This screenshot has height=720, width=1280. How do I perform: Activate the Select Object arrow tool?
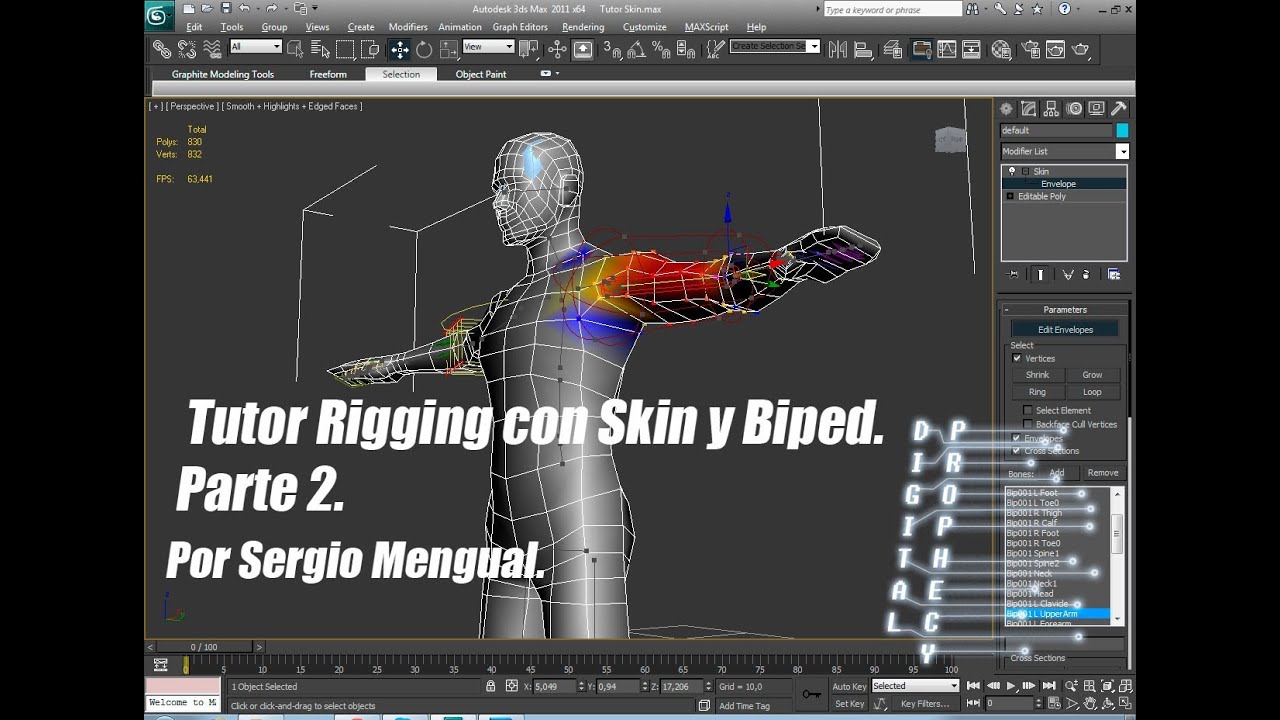click(x=296, y=49)
